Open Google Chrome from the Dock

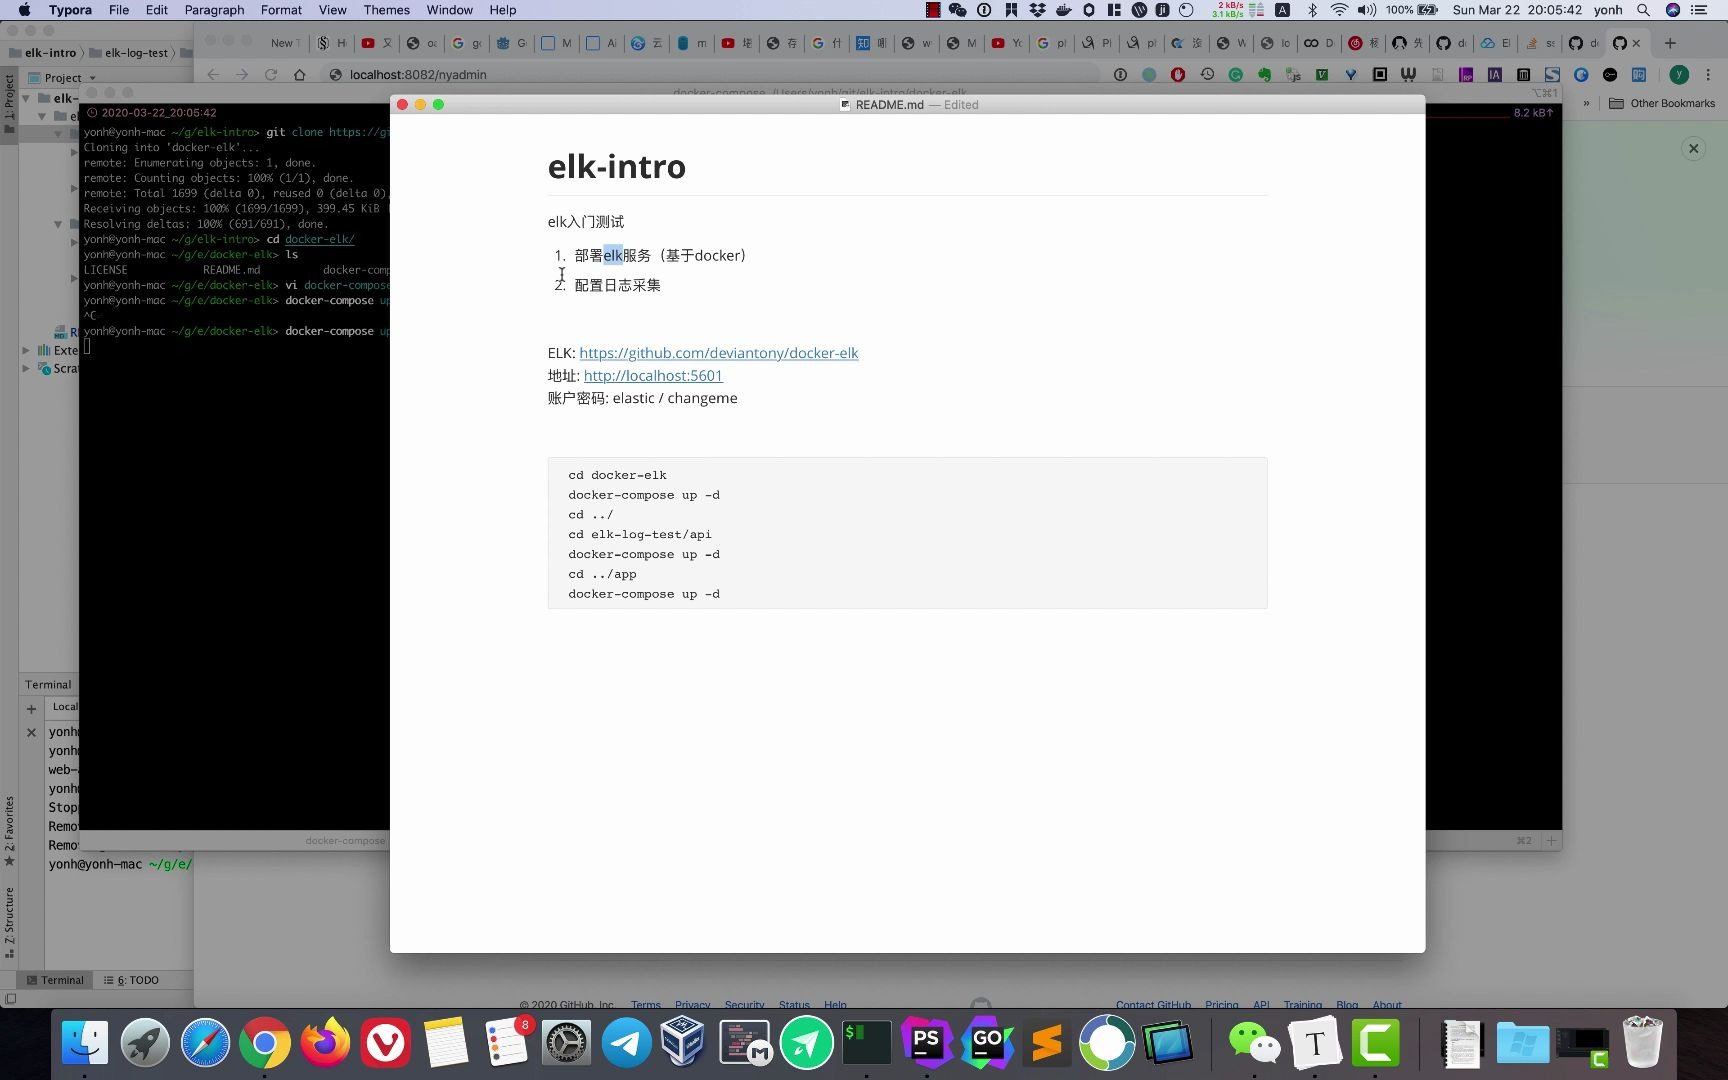(265, 1043)
